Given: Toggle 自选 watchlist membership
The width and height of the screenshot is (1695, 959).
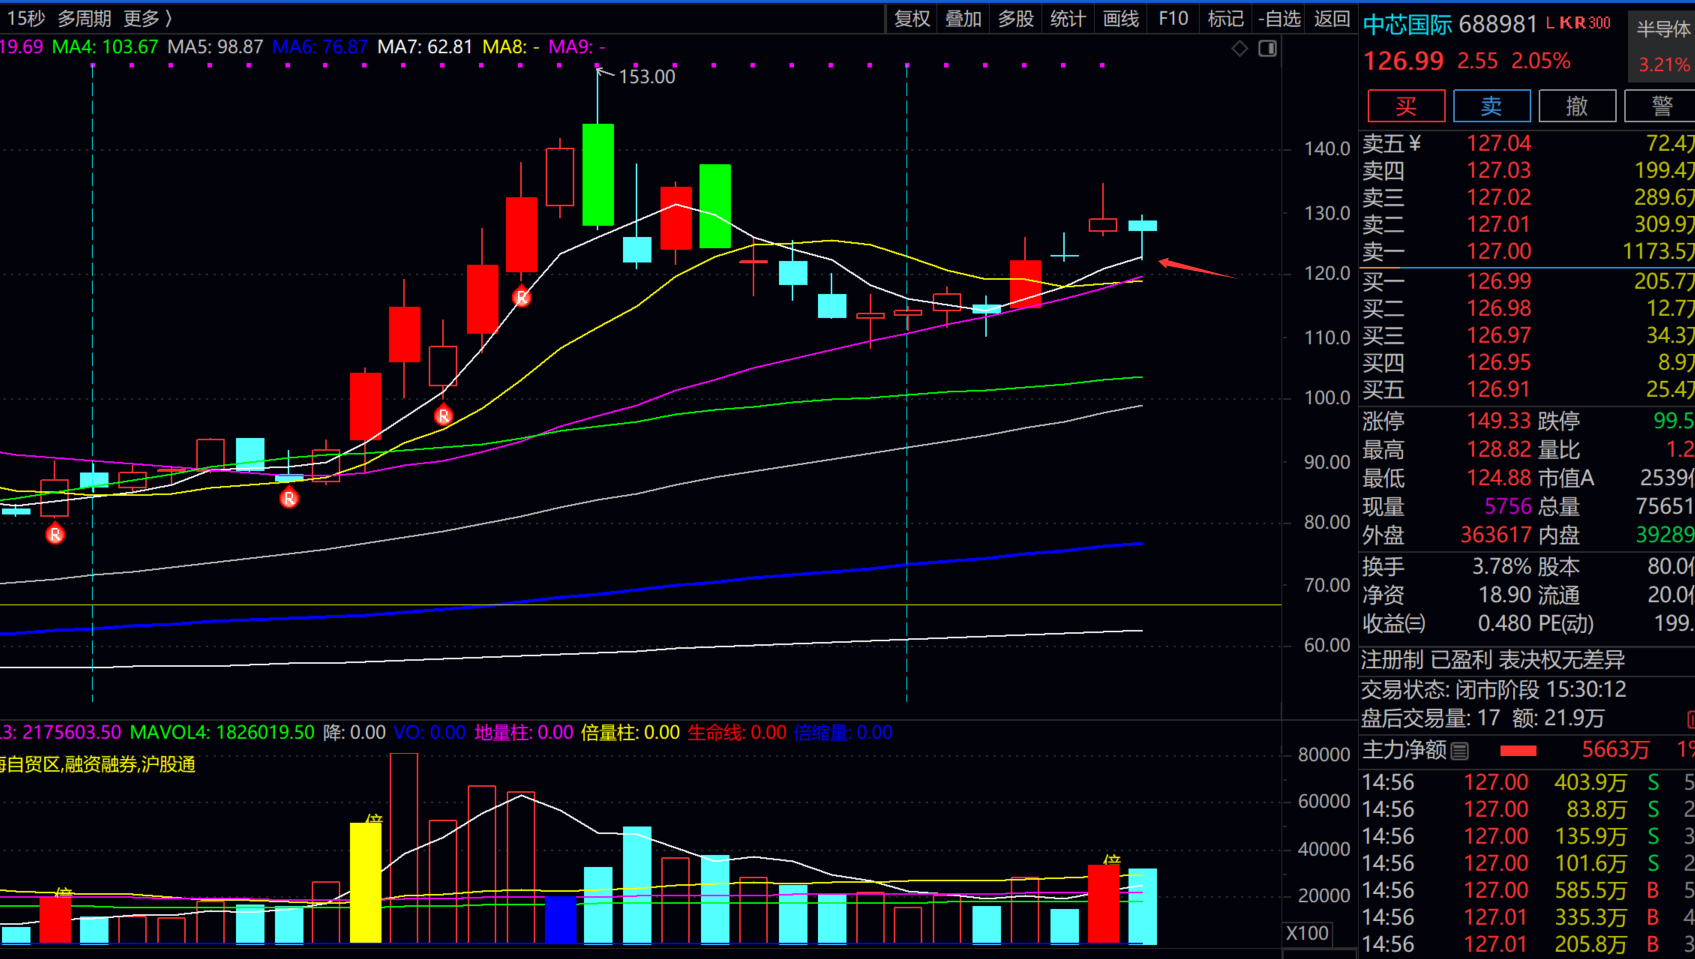Looking at the screenshot, I should pyautogui.click(x=1279, y=18).
